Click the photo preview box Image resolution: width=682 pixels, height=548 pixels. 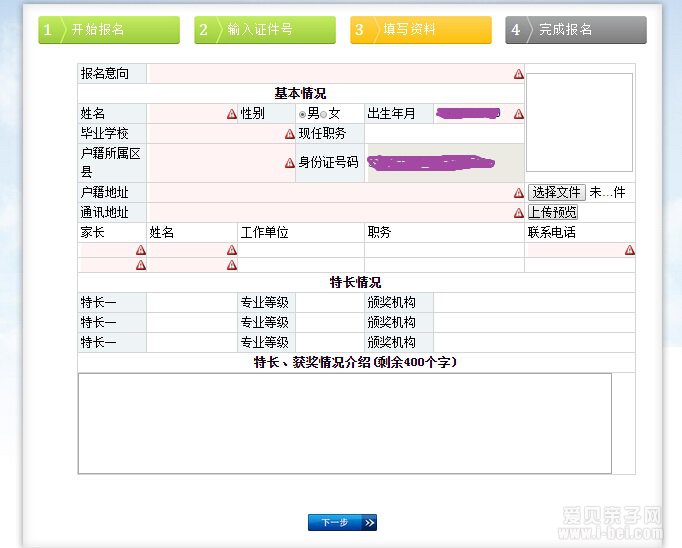pyautogui.click(x=579, y=122)
